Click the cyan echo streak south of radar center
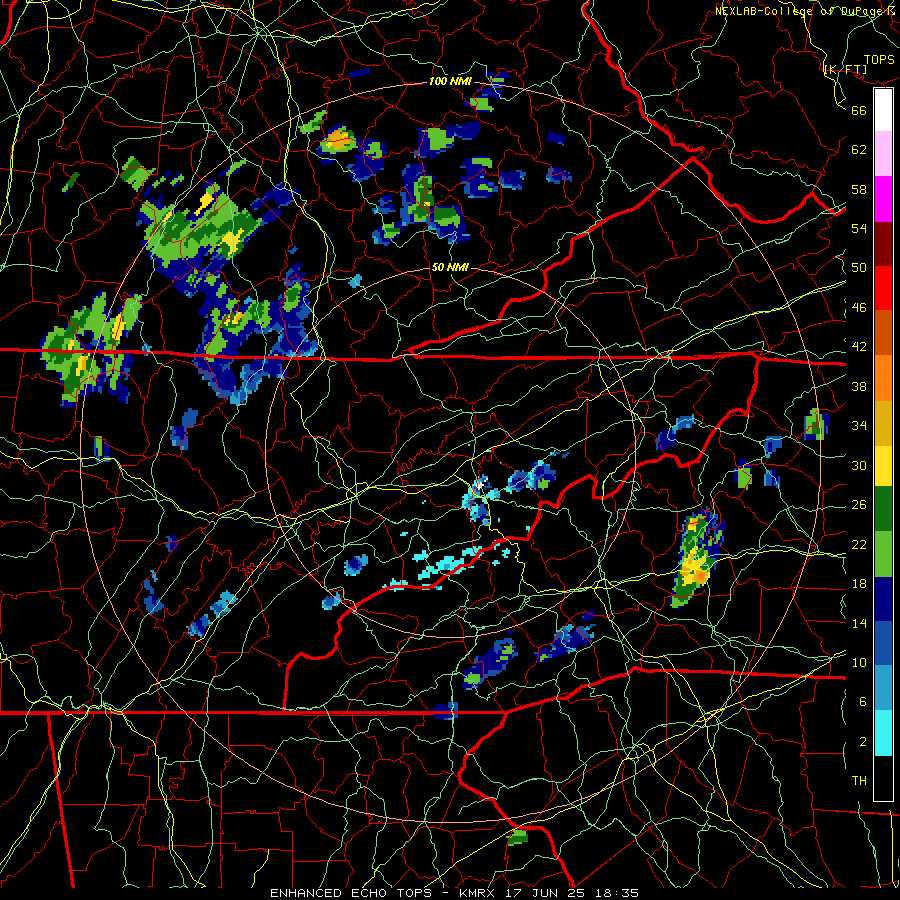This screenshot has width=900, height=900. (448, 565)
